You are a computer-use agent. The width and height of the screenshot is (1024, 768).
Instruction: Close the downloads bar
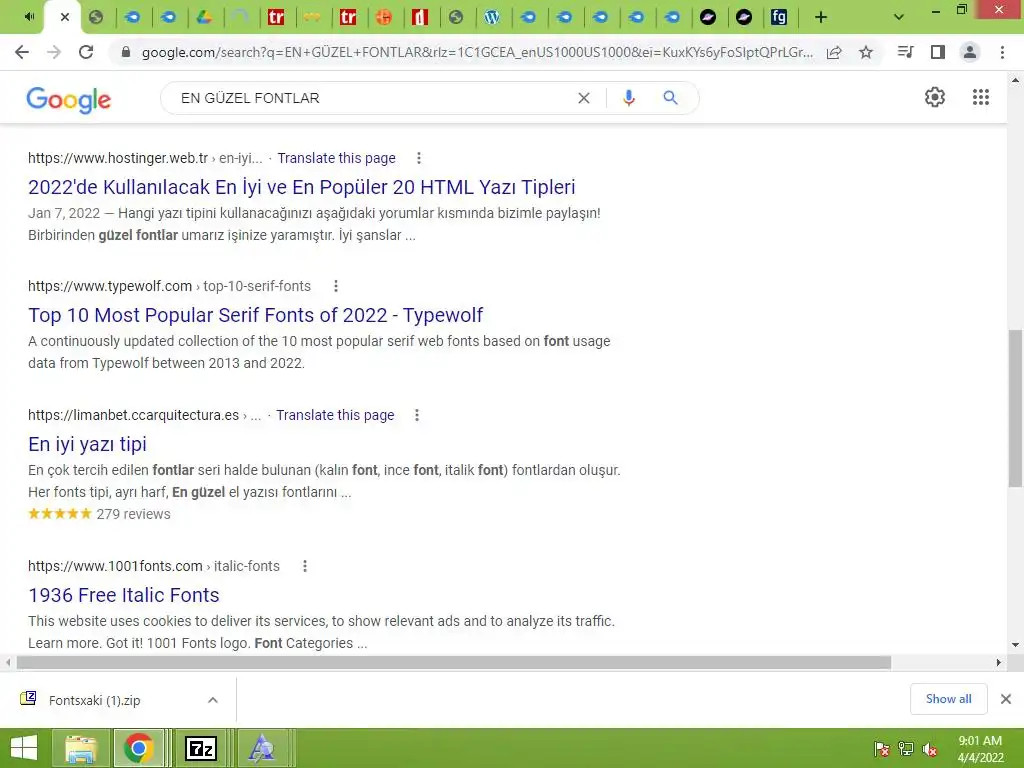point(1006,699)
